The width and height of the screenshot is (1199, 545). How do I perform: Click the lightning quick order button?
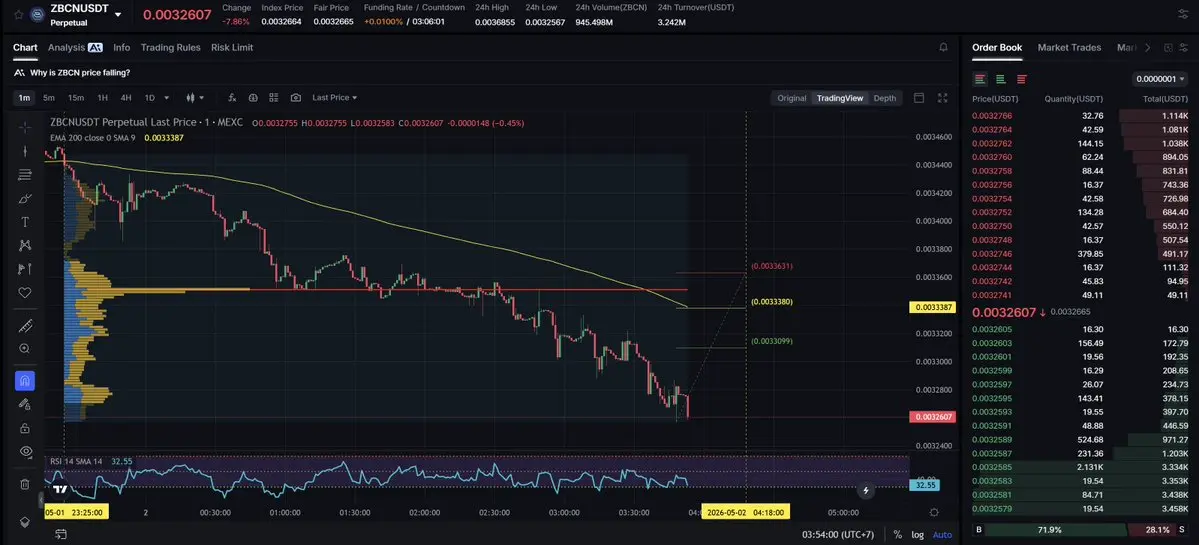point(866,491)
